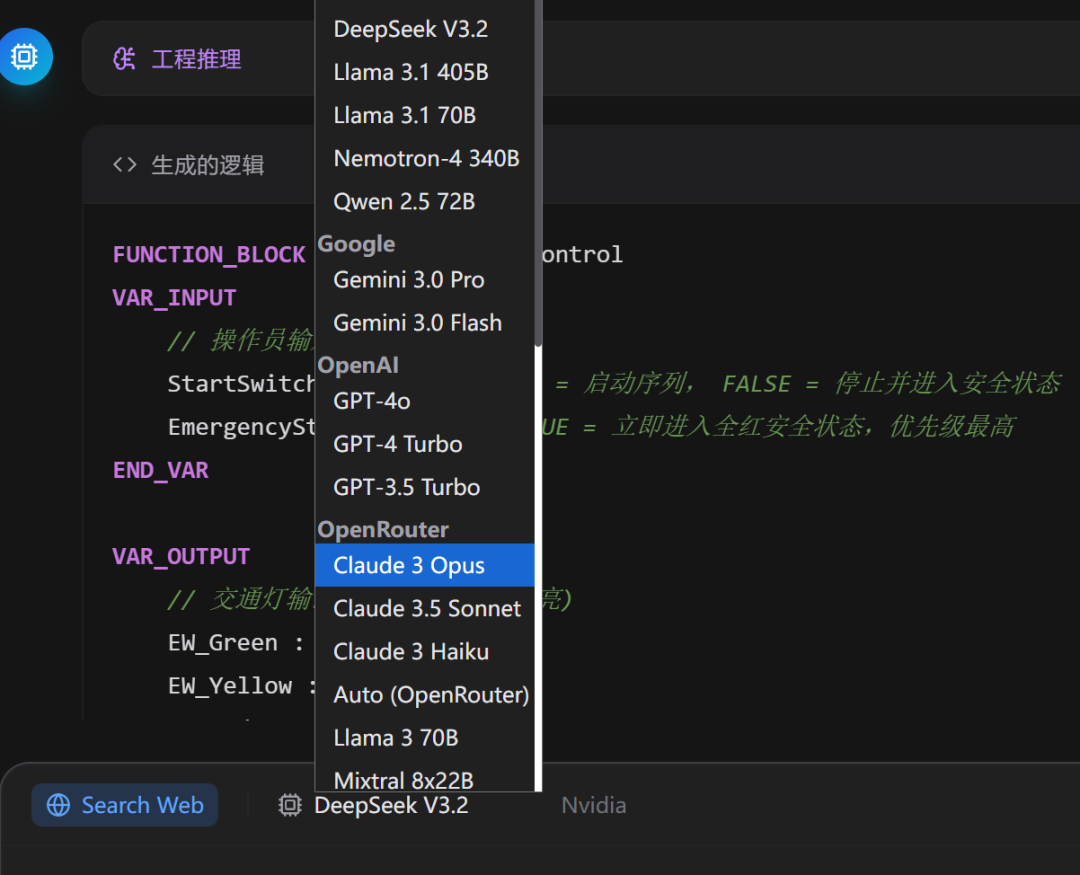Click the VAR_OUTPUT keyword
The width and height of the screenshot is (1080, 875).
tap(181, 556)
